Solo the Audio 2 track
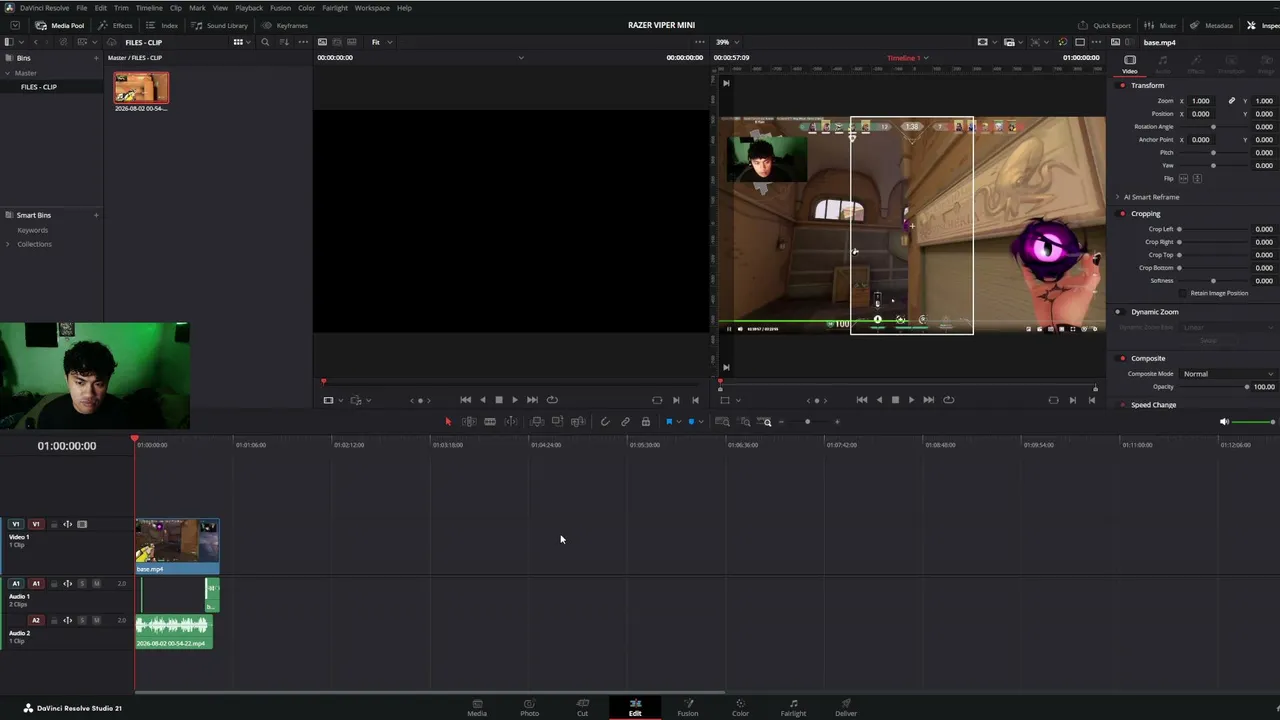Viewport: 1280px width, 720px height. coord(83,620)
